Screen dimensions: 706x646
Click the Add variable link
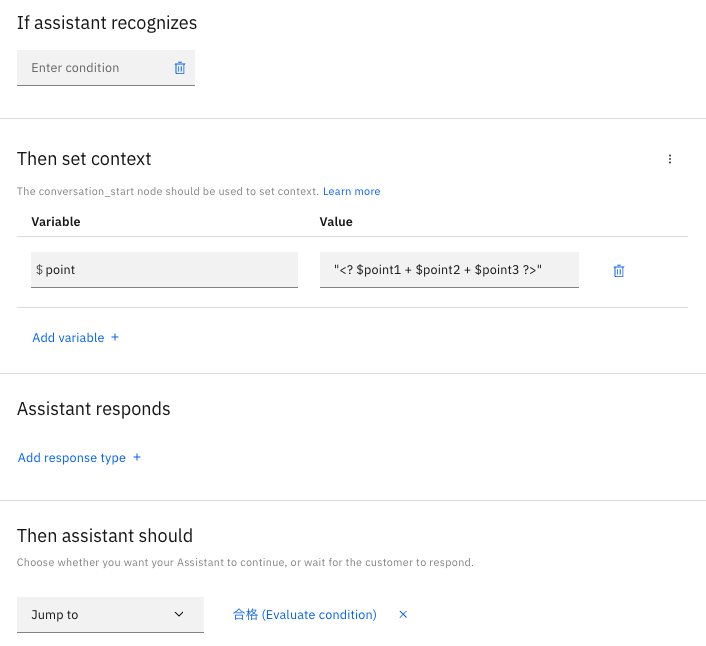click(68, 338)
